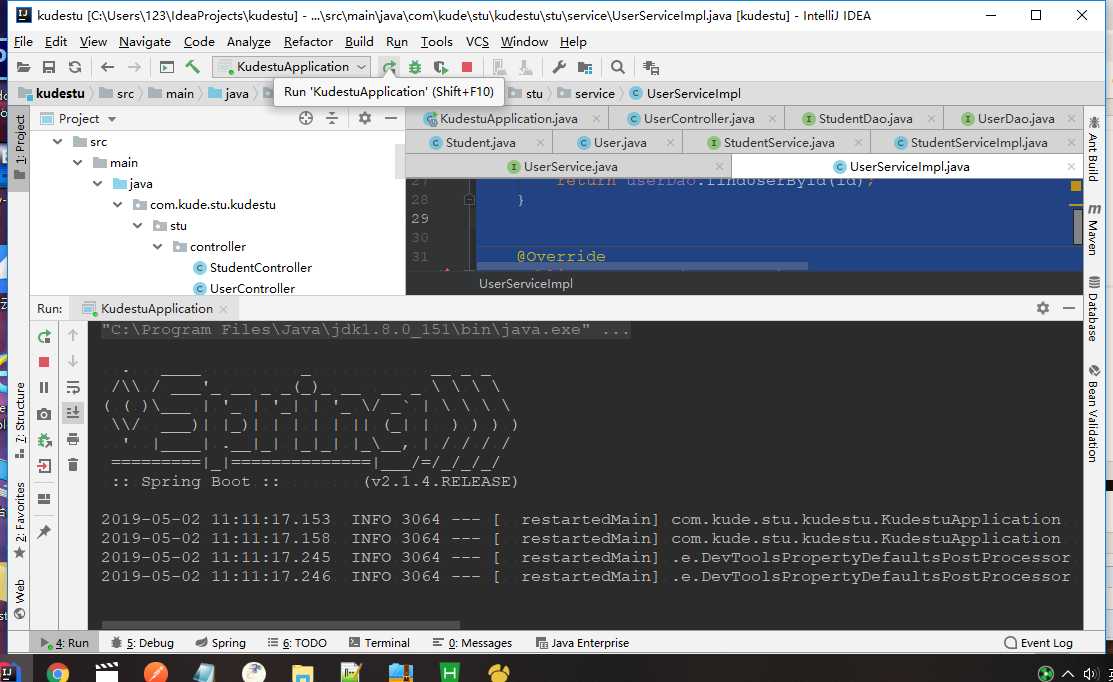The image size is (1113, 682).
Task: Click the Search Everywhere magnifier icon
Action: pos(618,67)
